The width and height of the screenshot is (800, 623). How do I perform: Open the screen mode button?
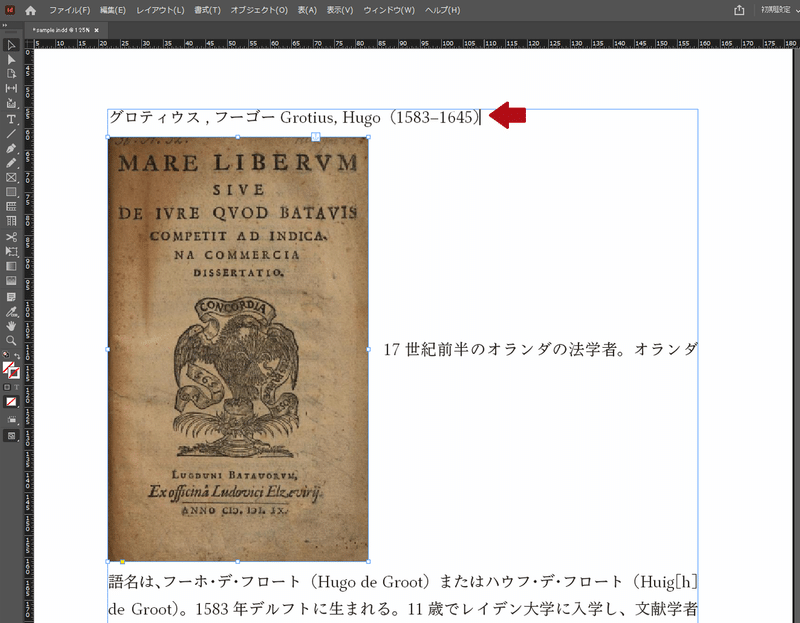click(x=11, y=436)
